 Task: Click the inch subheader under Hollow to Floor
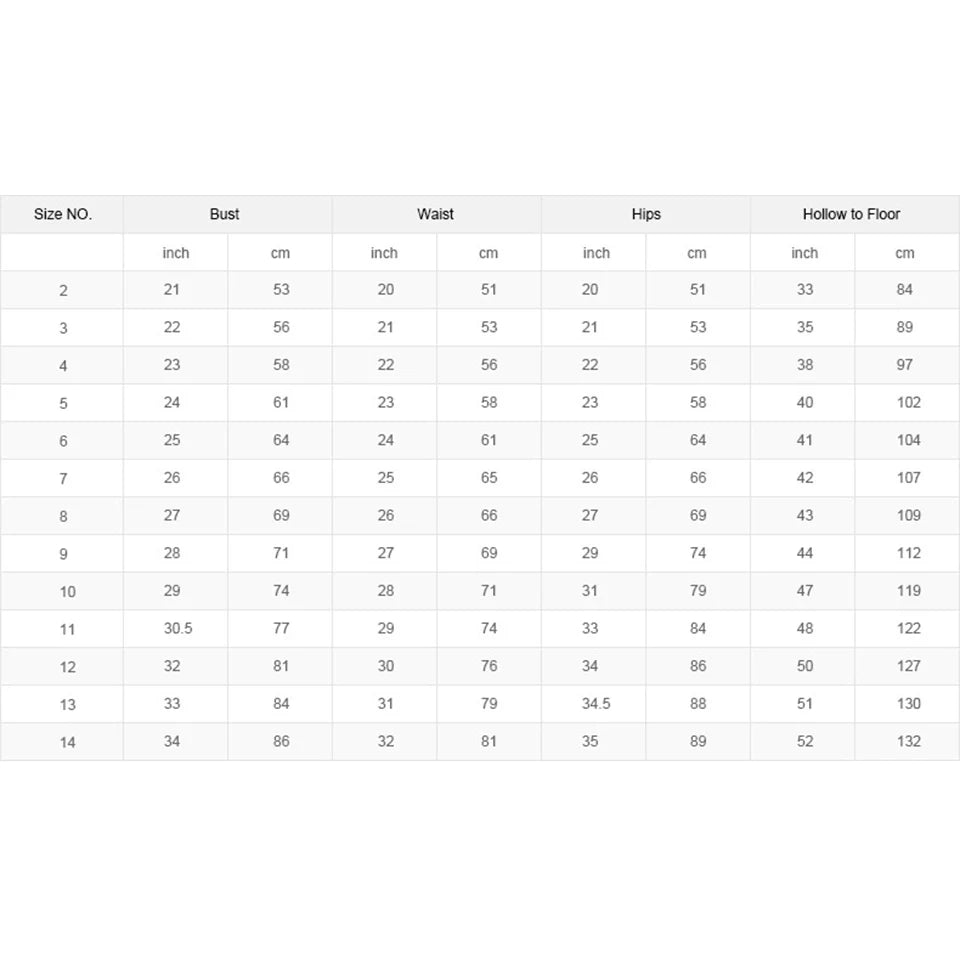coord(804,253)
